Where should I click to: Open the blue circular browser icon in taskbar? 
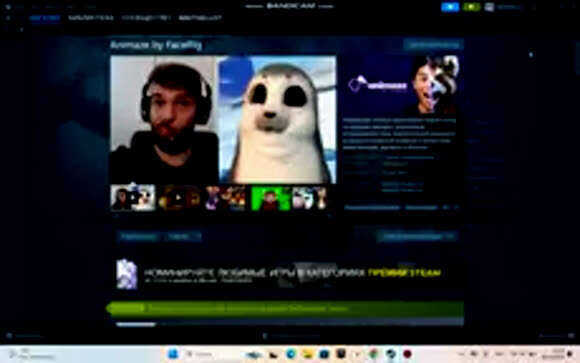pos(291,354)
